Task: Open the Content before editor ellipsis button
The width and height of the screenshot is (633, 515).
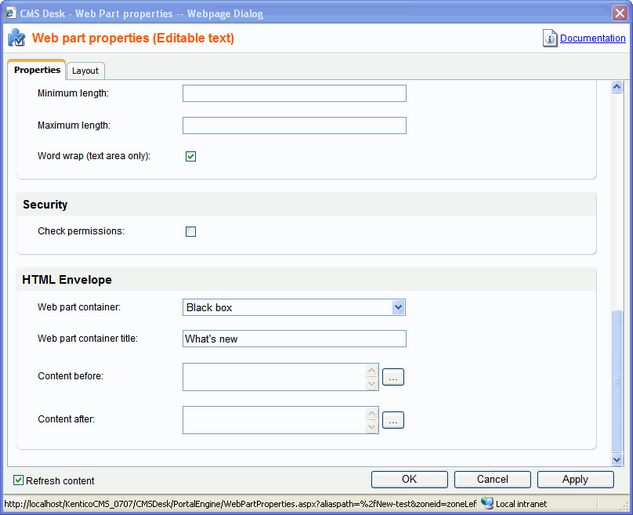Action: click(x=393, y=377)
